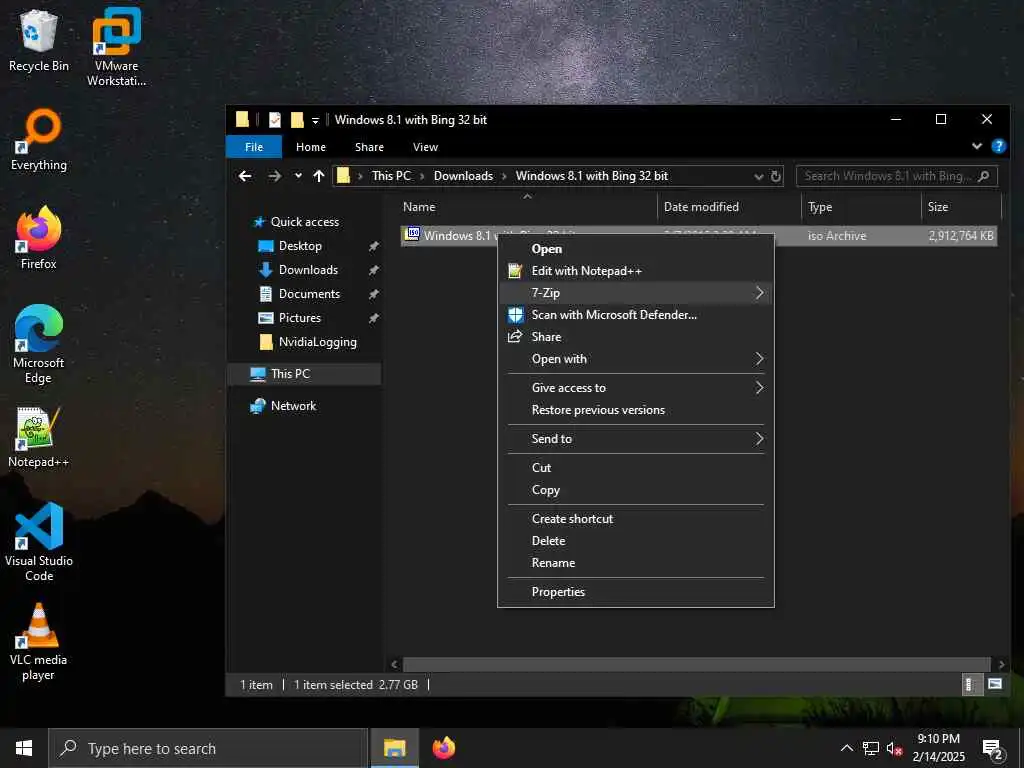Choose Share in the context menu
This screenshot has height=768, width=1024.
pos(635,337)
